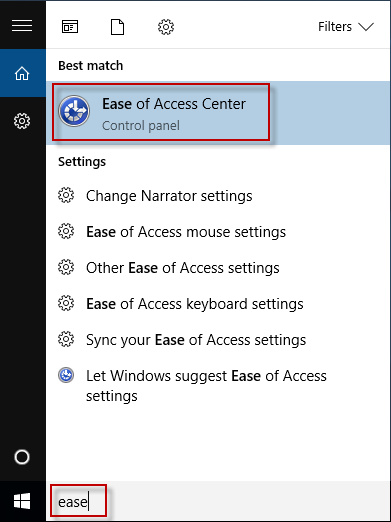Open Other Ease of Access settings
Viewport: 391px width, 522px height.
click(x=183, y=268)
